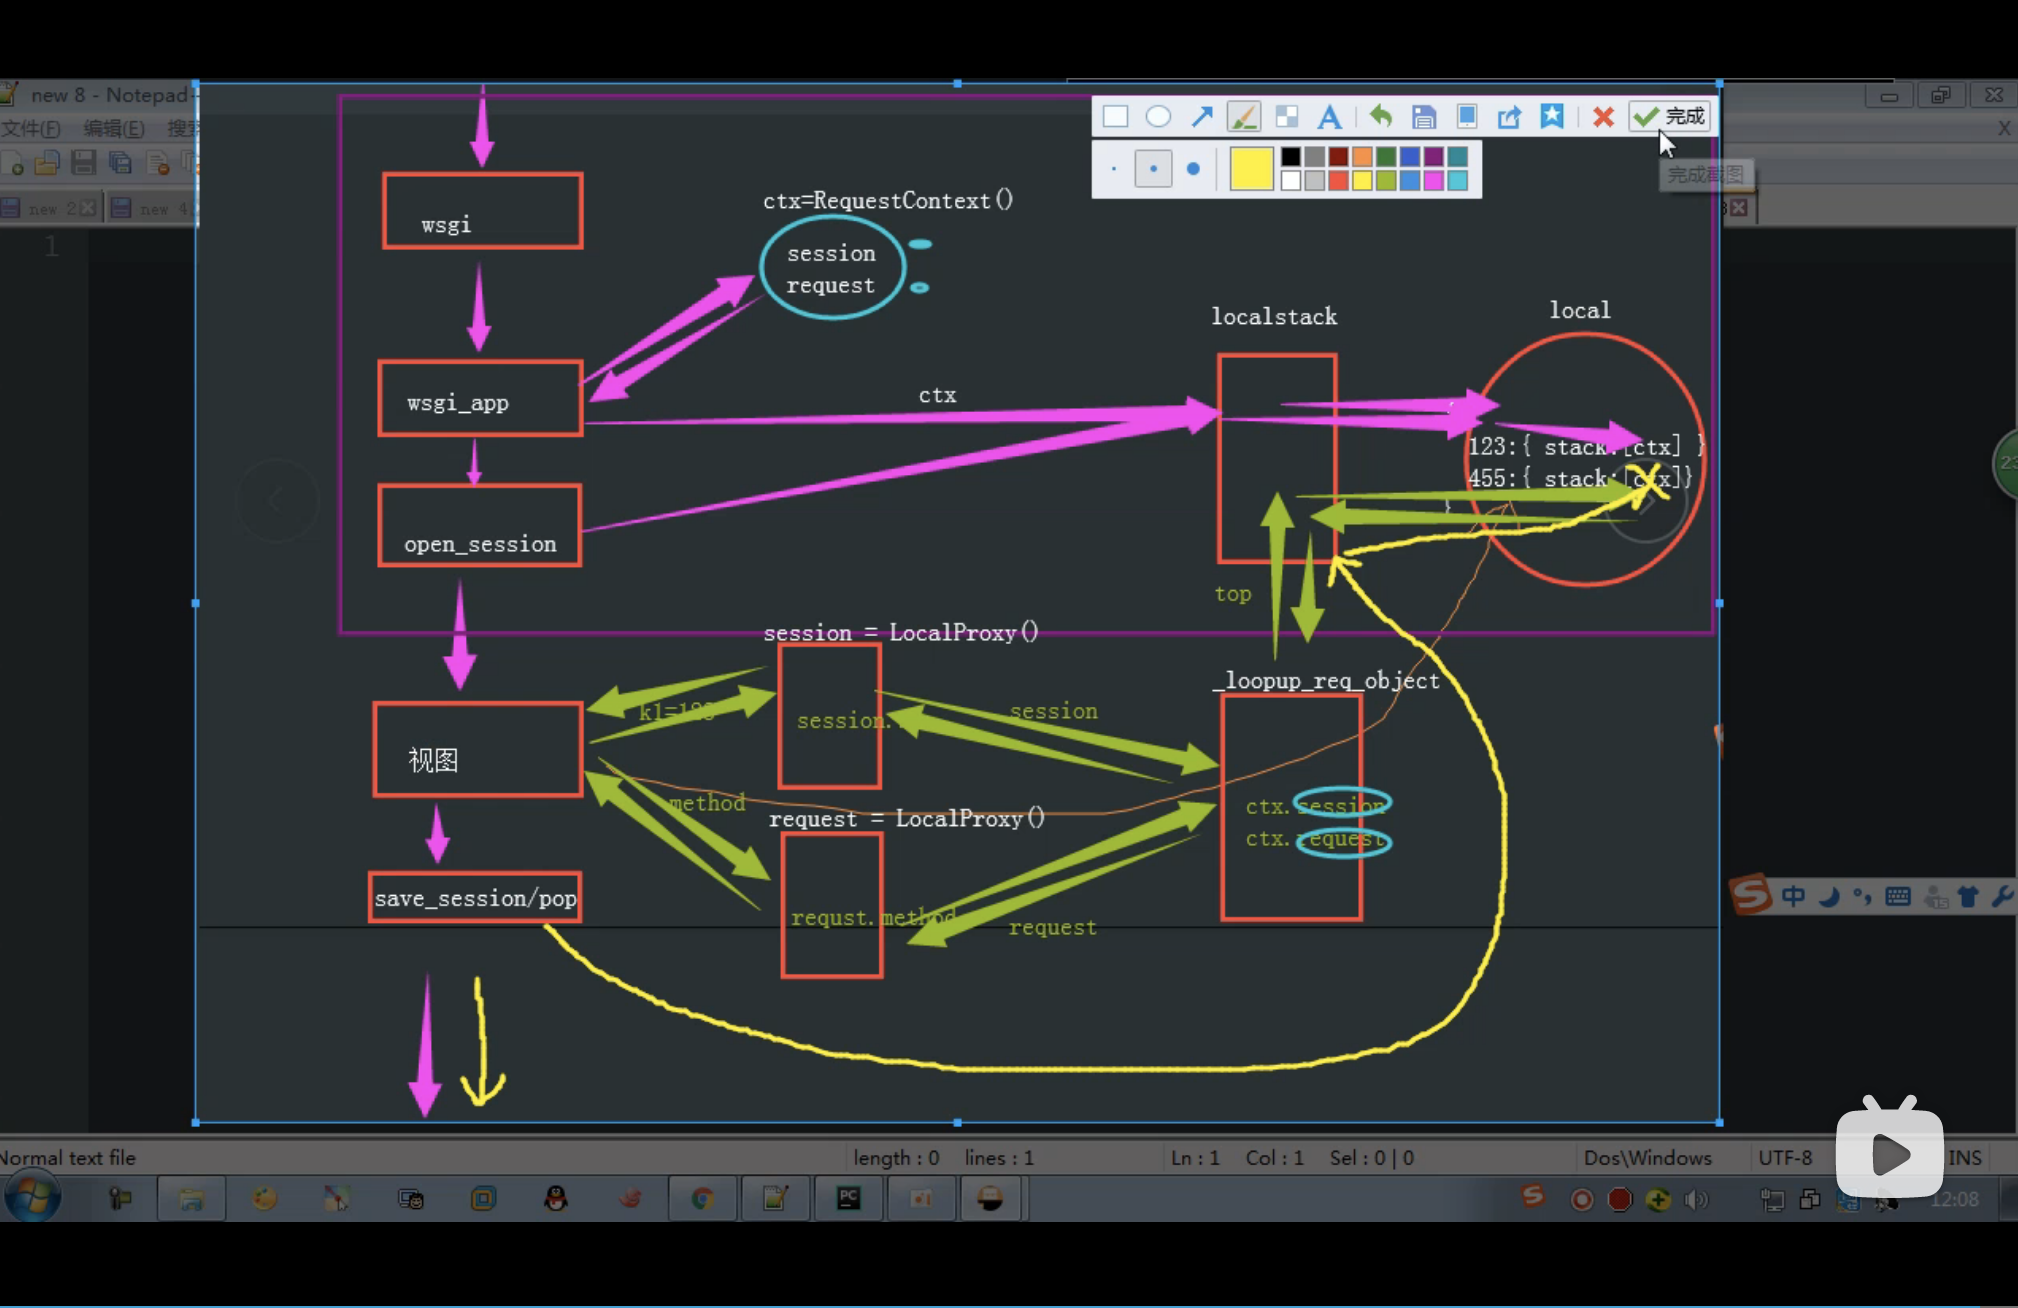
Task: Open the 文件(F) menu
Action: click(x=30, y=128)
